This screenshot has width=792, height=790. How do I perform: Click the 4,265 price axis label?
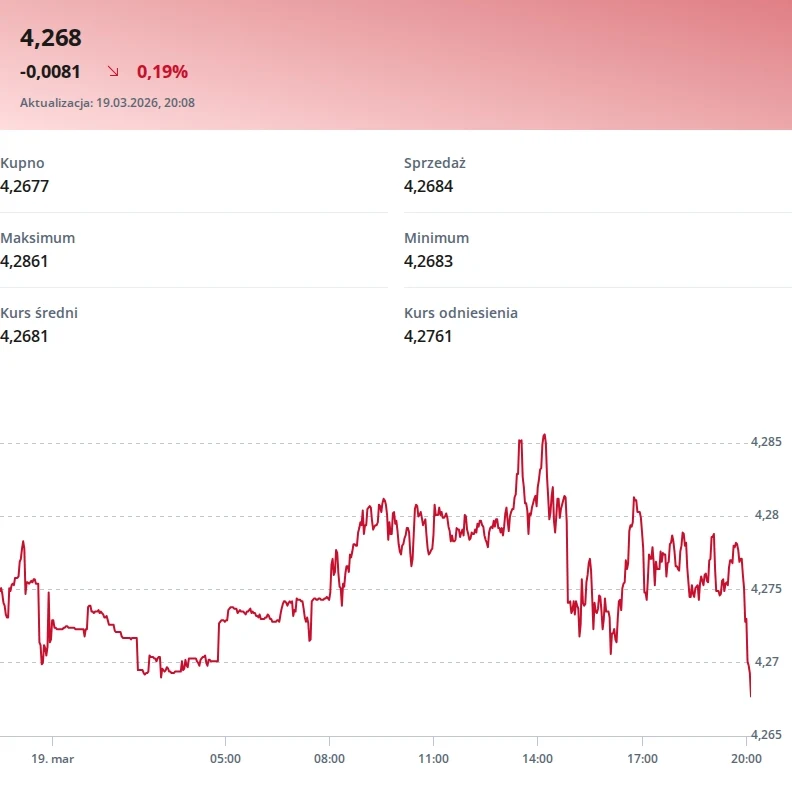(x=765, y=735)
